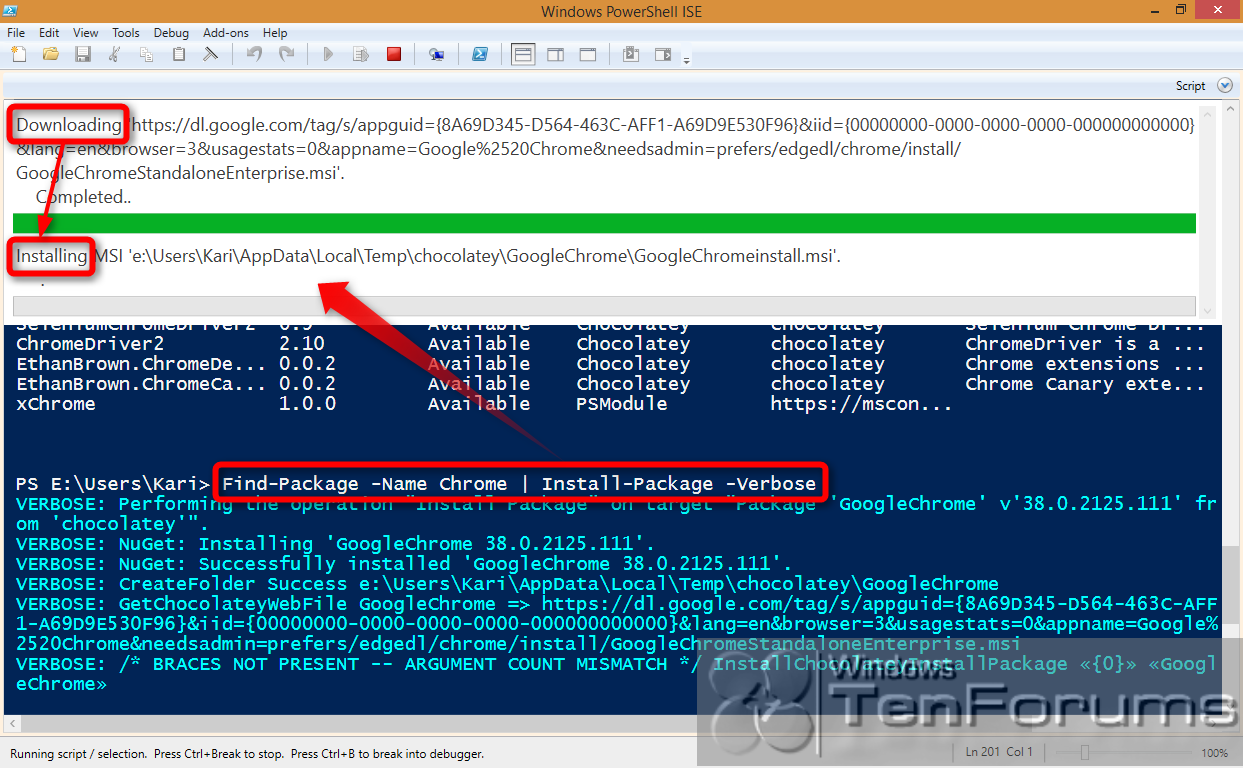Click version 2.10 in the package list
The image size is (1243, 768).
click(x=302, y=344)
